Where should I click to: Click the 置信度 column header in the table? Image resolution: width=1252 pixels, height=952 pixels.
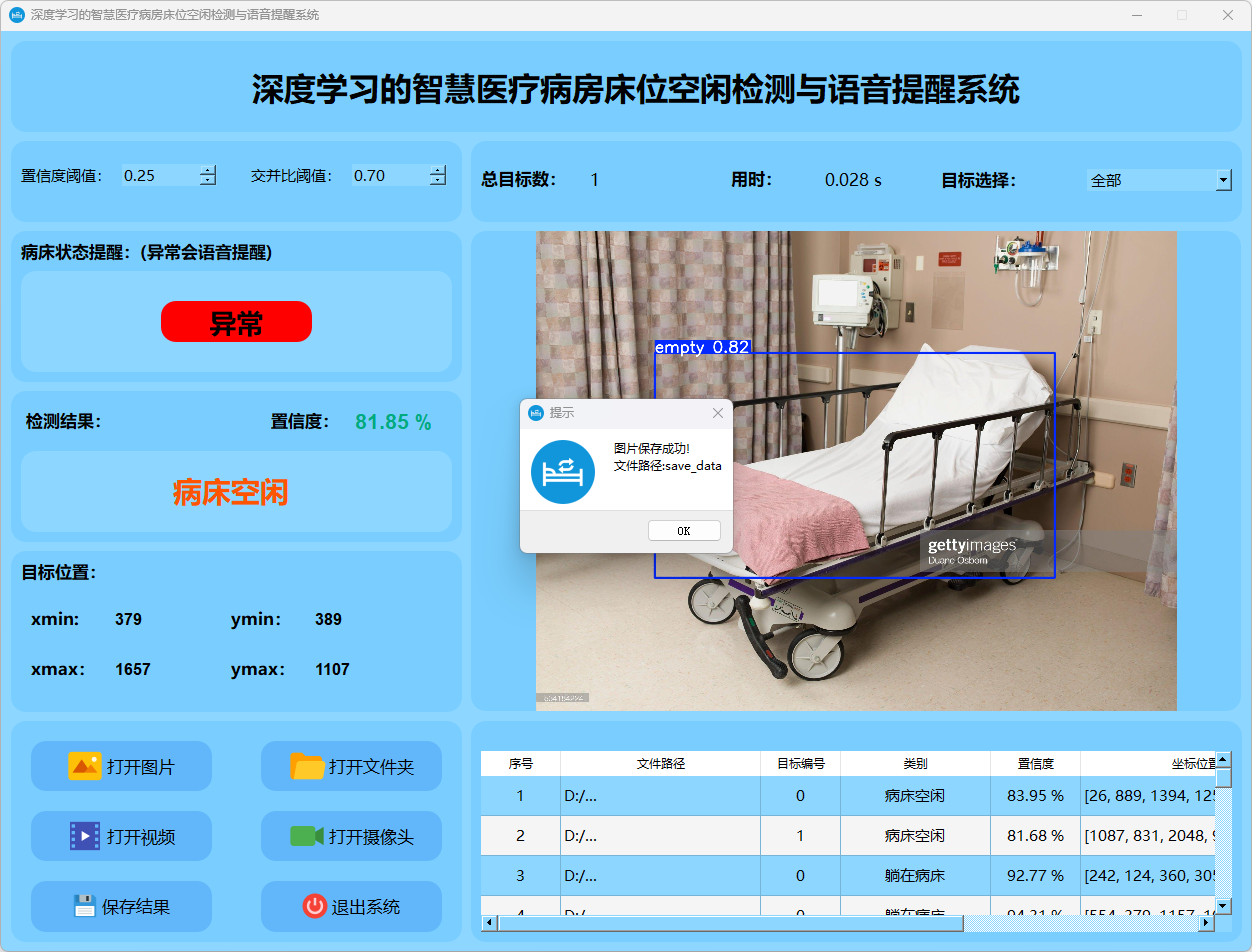(x=1035, y=763)
